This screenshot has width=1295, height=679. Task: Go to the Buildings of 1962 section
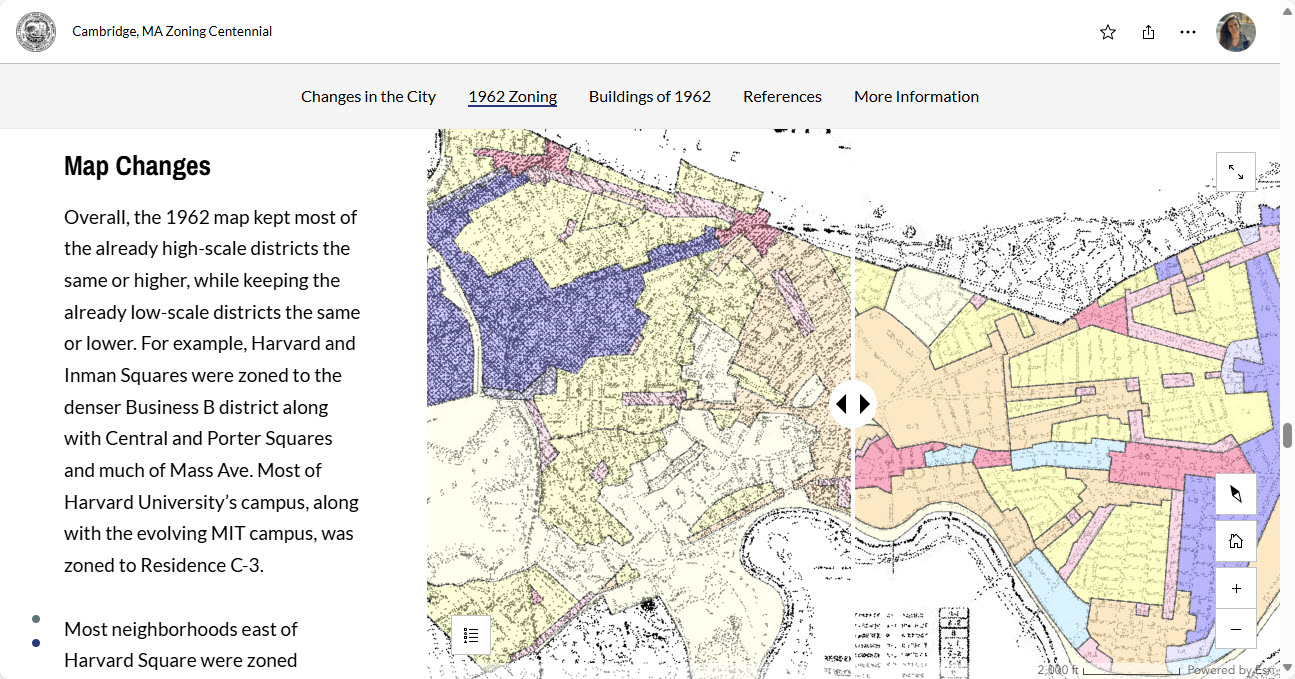649,97
